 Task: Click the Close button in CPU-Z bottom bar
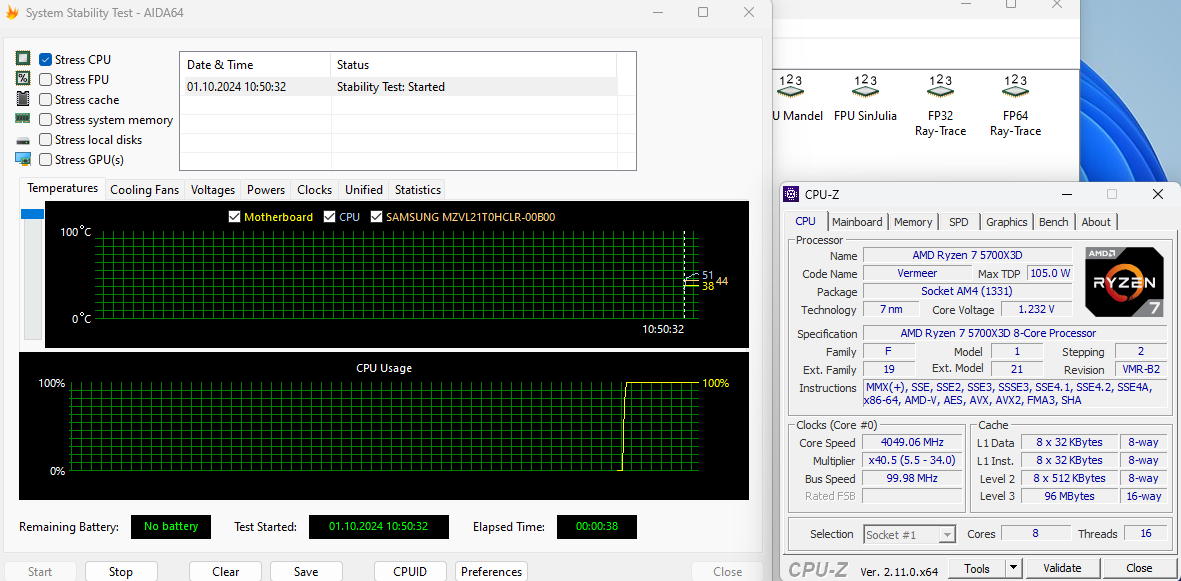tap(1139, 568)
